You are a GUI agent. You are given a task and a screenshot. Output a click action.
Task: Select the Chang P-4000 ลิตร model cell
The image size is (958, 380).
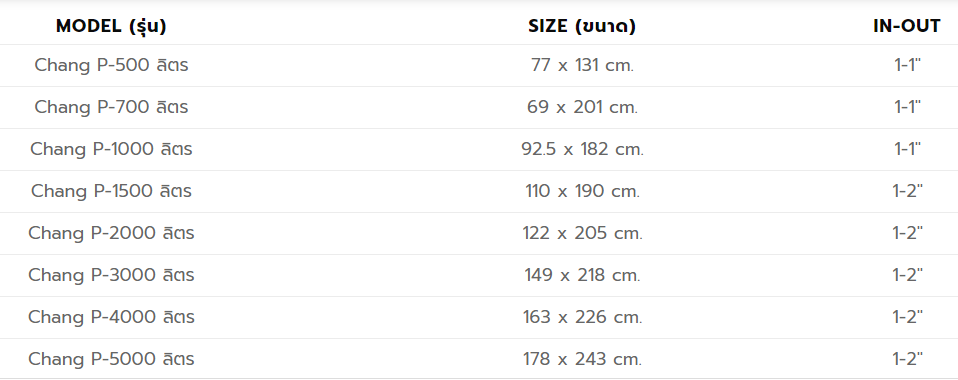pyautogui.click(x=111, y=318)
